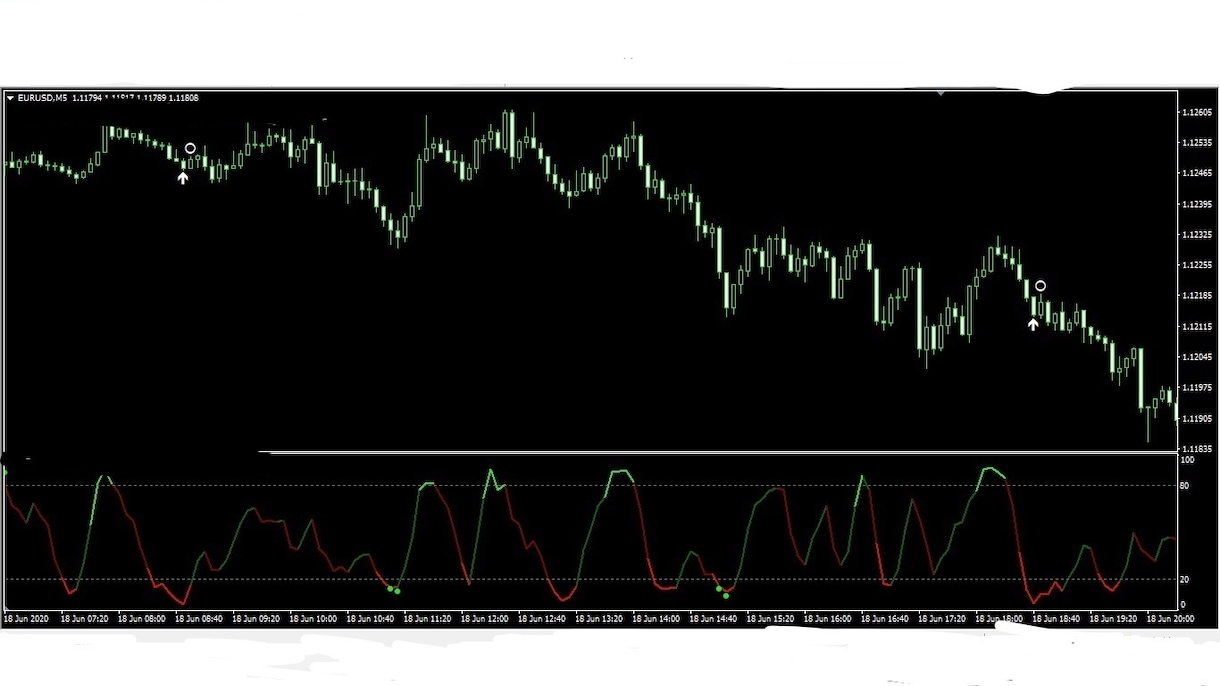Click the green signal dots near 14:40
This screenshot has height=686, width=1220.
[722, 592]
